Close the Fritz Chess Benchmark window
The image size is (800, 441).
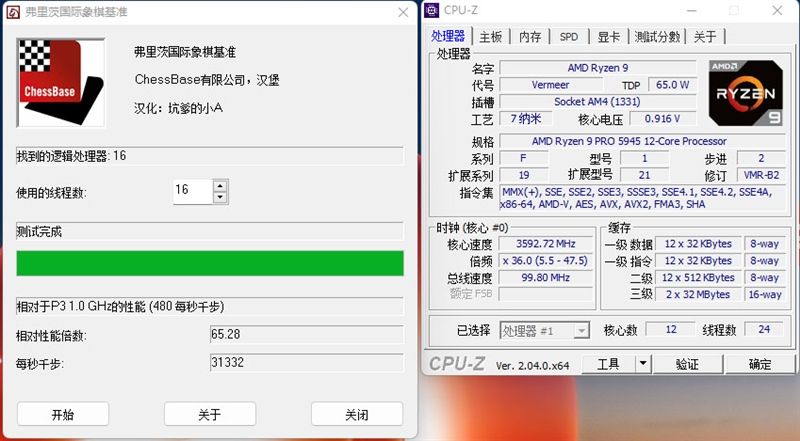tap(403, 12)
